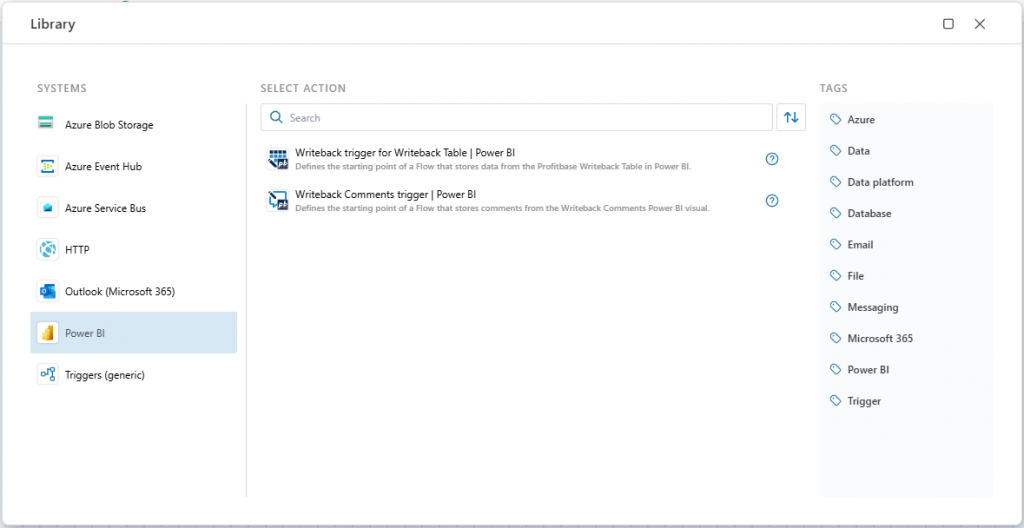The width and height of the screenshot is (1024, 528).
Task: Filter by the Data platform tag
Action: click(x=880, y=182)
